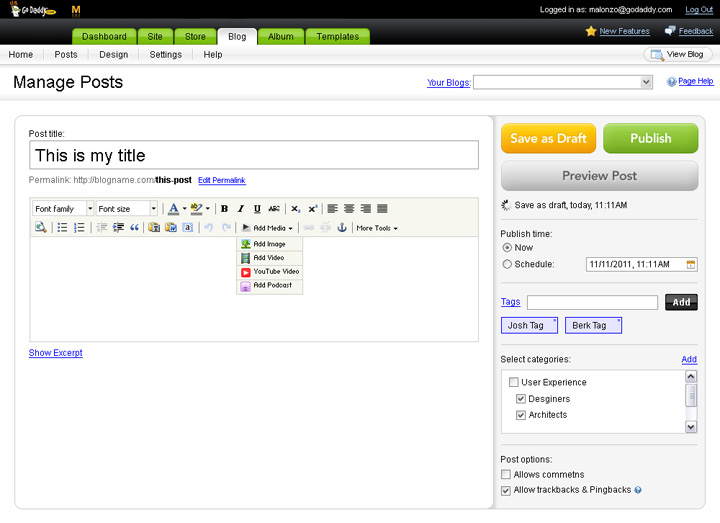The height and width of the screenshot is (523, 720).
Task: Check the User Experience category
Action: click(514, 382)
